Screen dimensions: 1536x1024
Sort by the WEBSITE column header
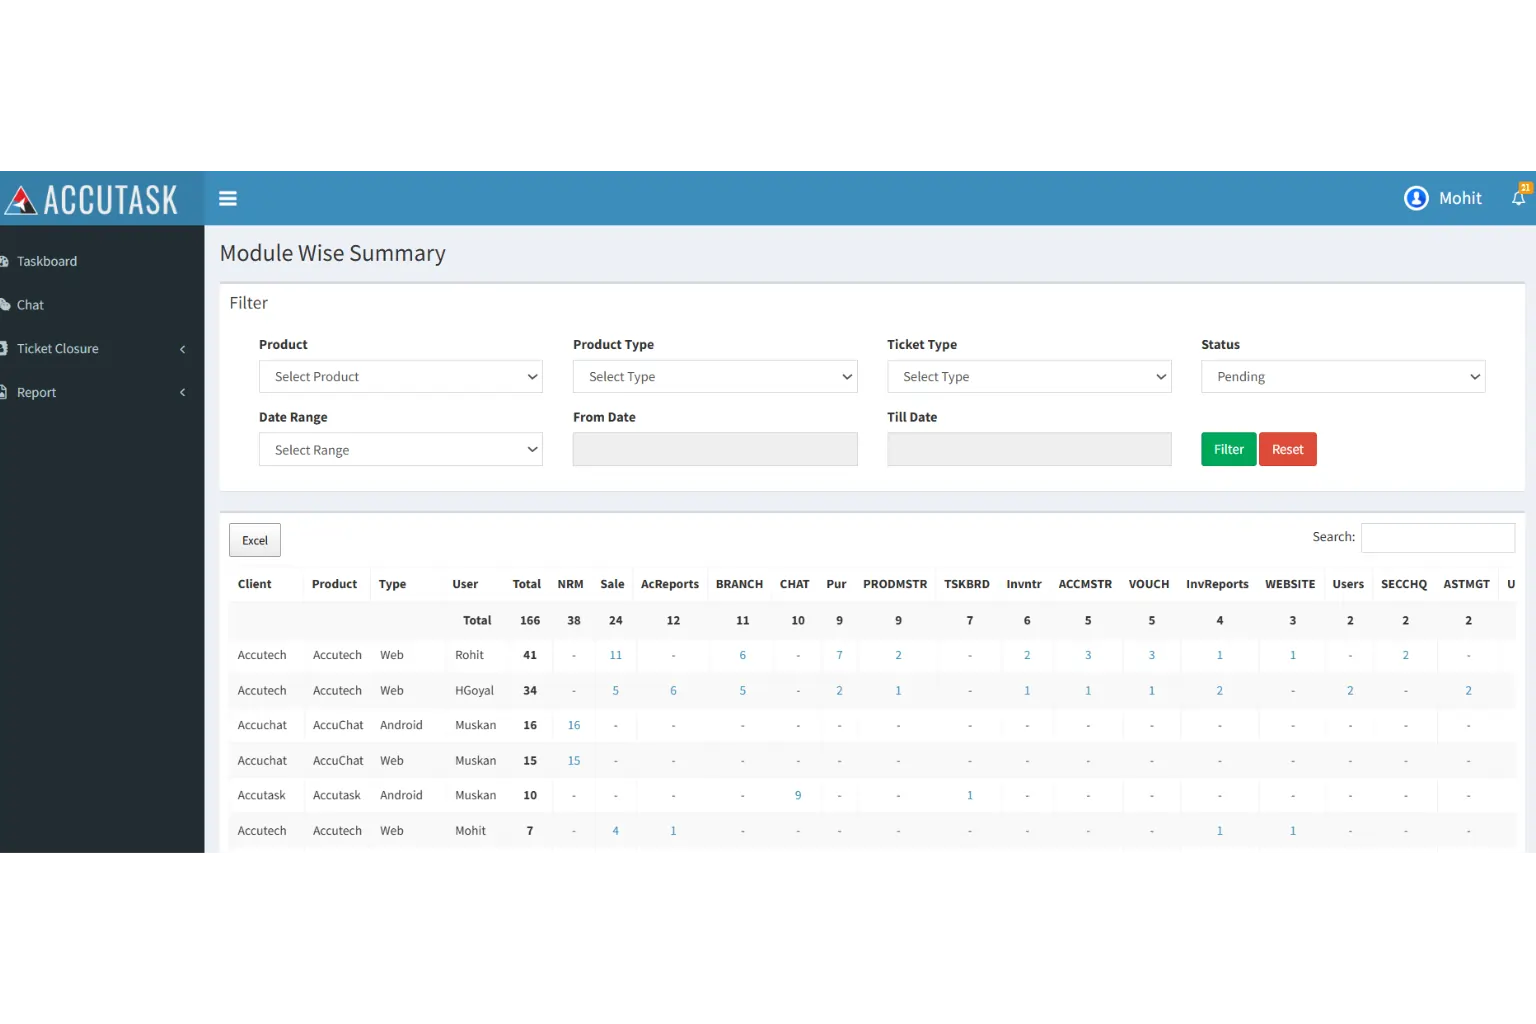pos(1290,584)
